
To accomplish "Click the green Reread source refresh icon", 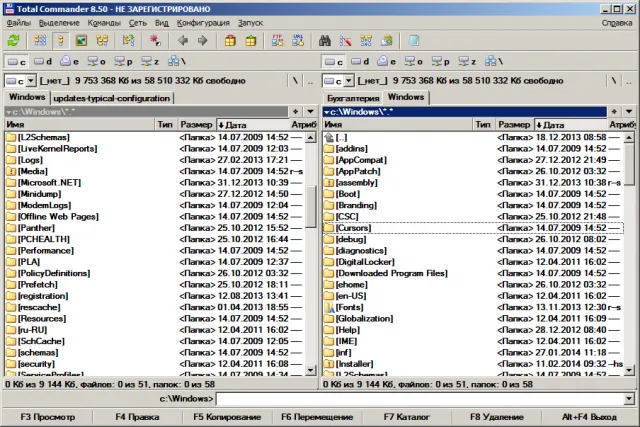I will tap(13, 40).
